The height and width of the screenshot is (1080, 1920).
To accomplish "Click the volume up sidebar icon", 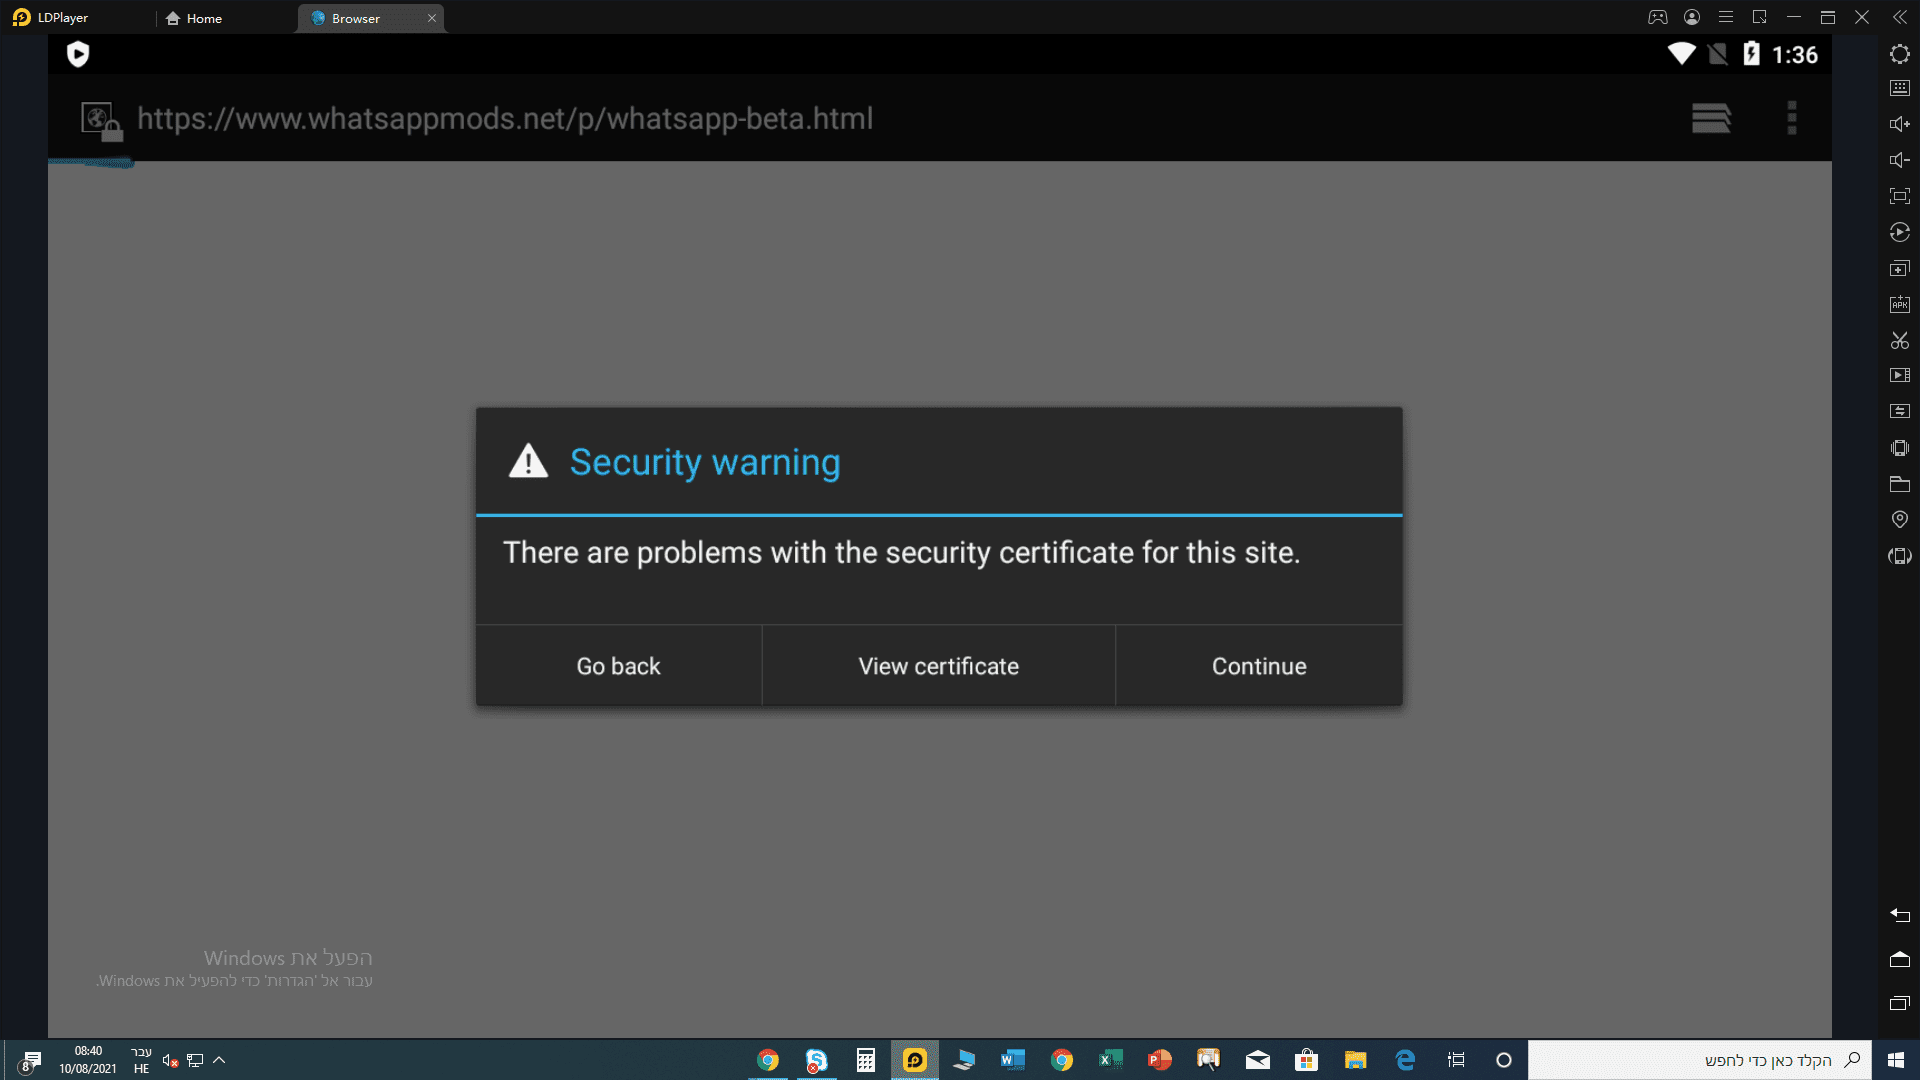I will tap(1900, 124).
